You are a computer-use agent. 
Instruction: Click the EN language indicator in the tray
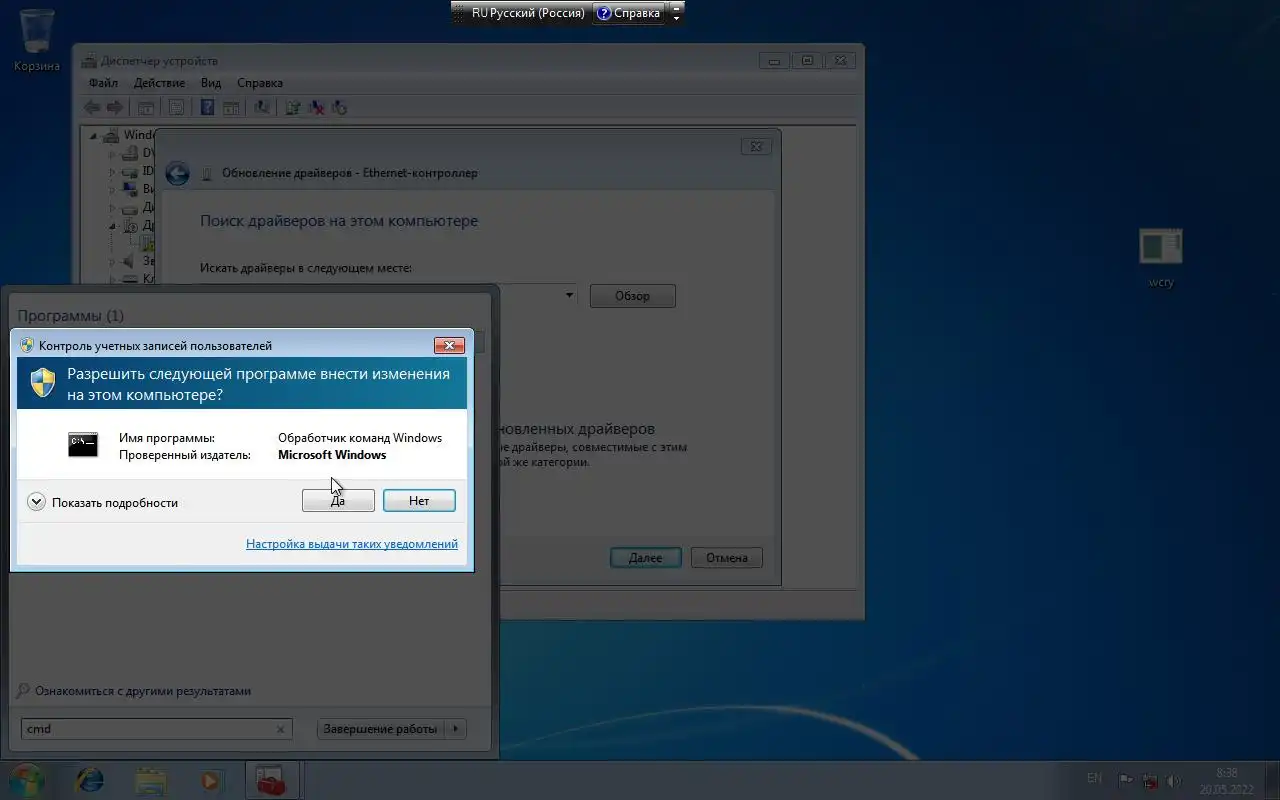1095,778
